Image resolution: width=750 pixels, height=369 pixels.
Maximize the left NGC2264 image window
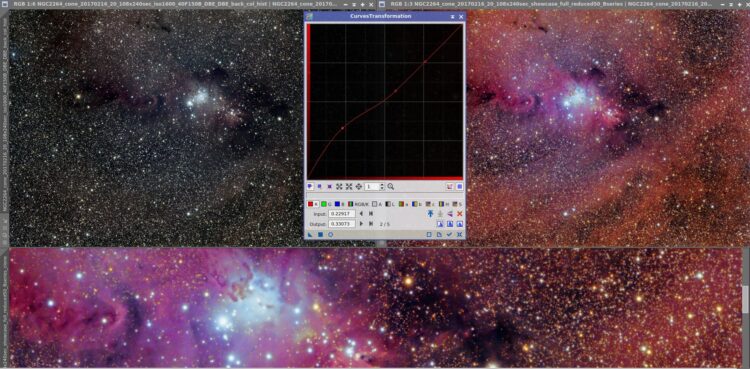click(362, 4)
